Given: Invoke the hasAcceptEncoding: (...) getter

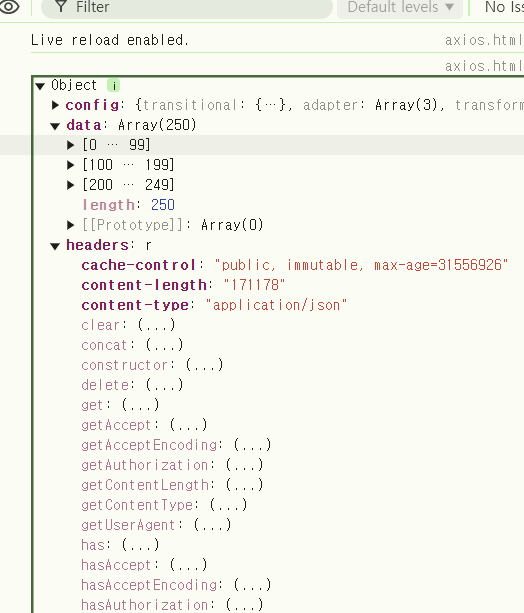Looking at the screenshot, I should click(x=252, y=584).
